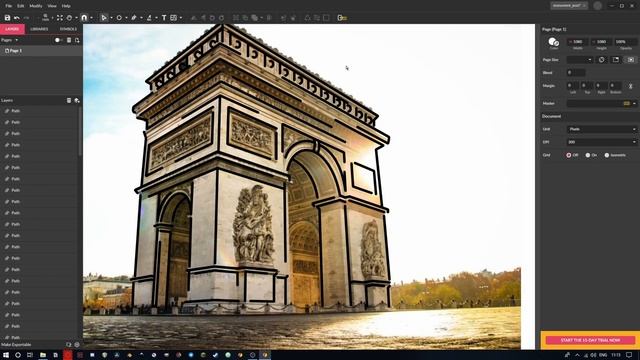Open the File menu
The image size is (640, 360).
[x=9, y=6]
